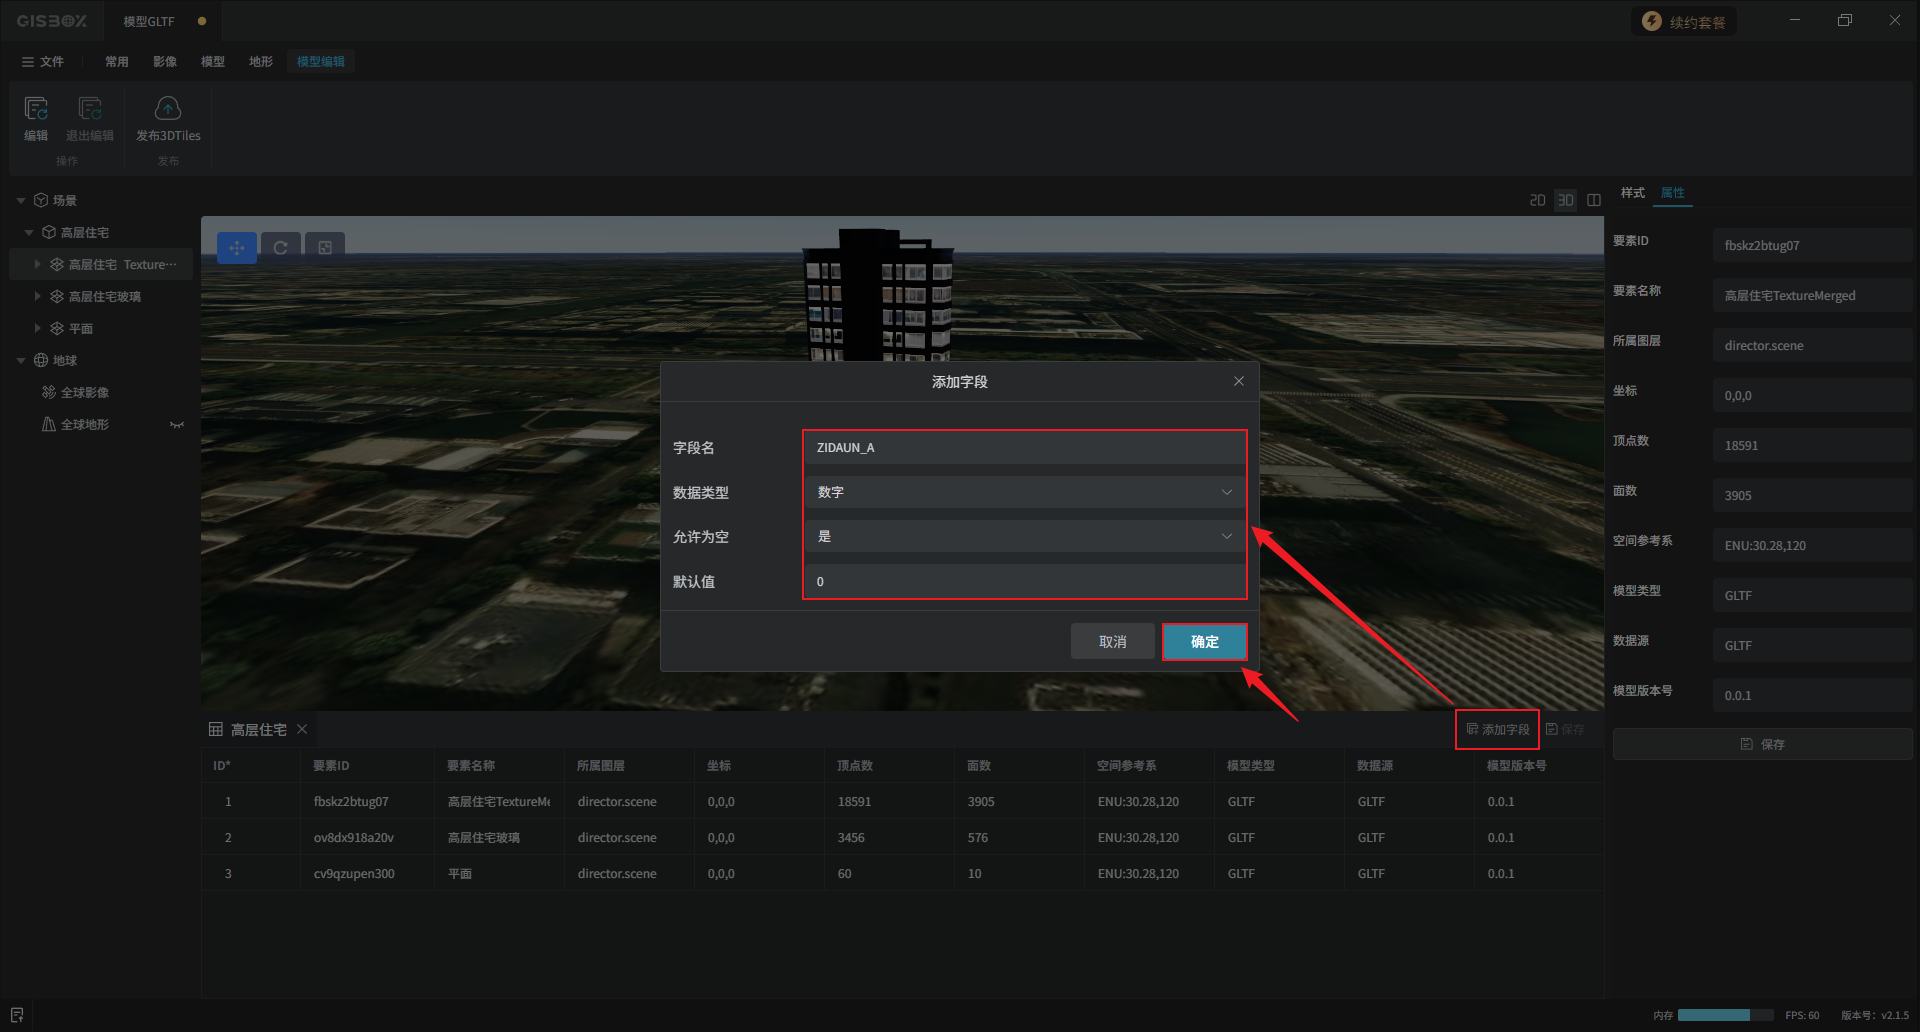
Task: Click the 发布3DTiles publish icon
Action: 168,110
